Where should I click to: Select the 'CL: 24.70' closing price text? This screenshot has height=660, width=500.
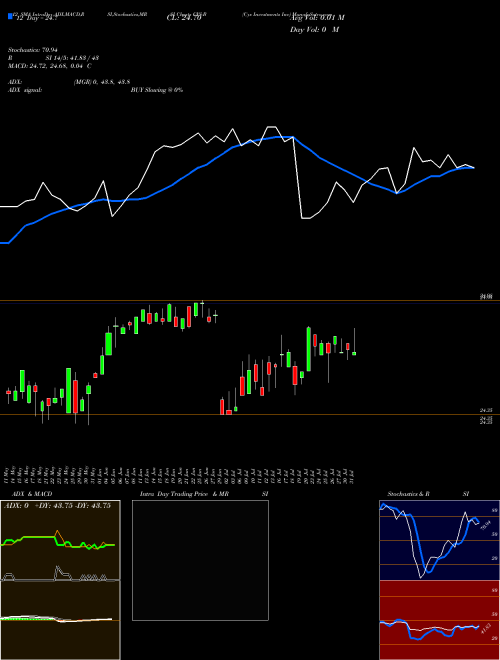184,18
